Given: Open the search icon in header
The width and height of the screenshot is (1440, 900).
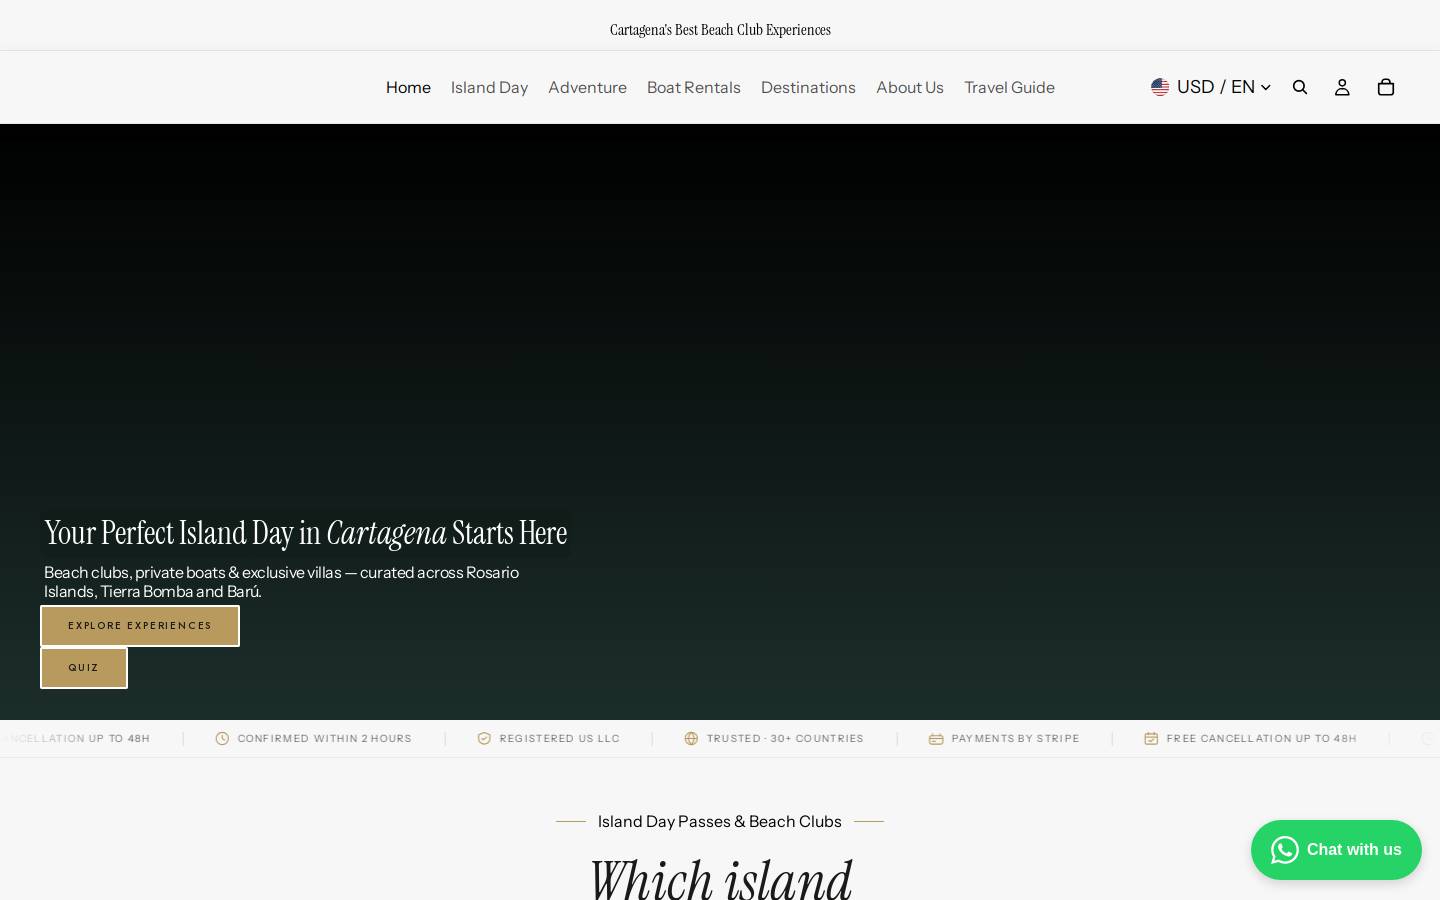Looking at the screenshot, I should (x=1300, y=87).
